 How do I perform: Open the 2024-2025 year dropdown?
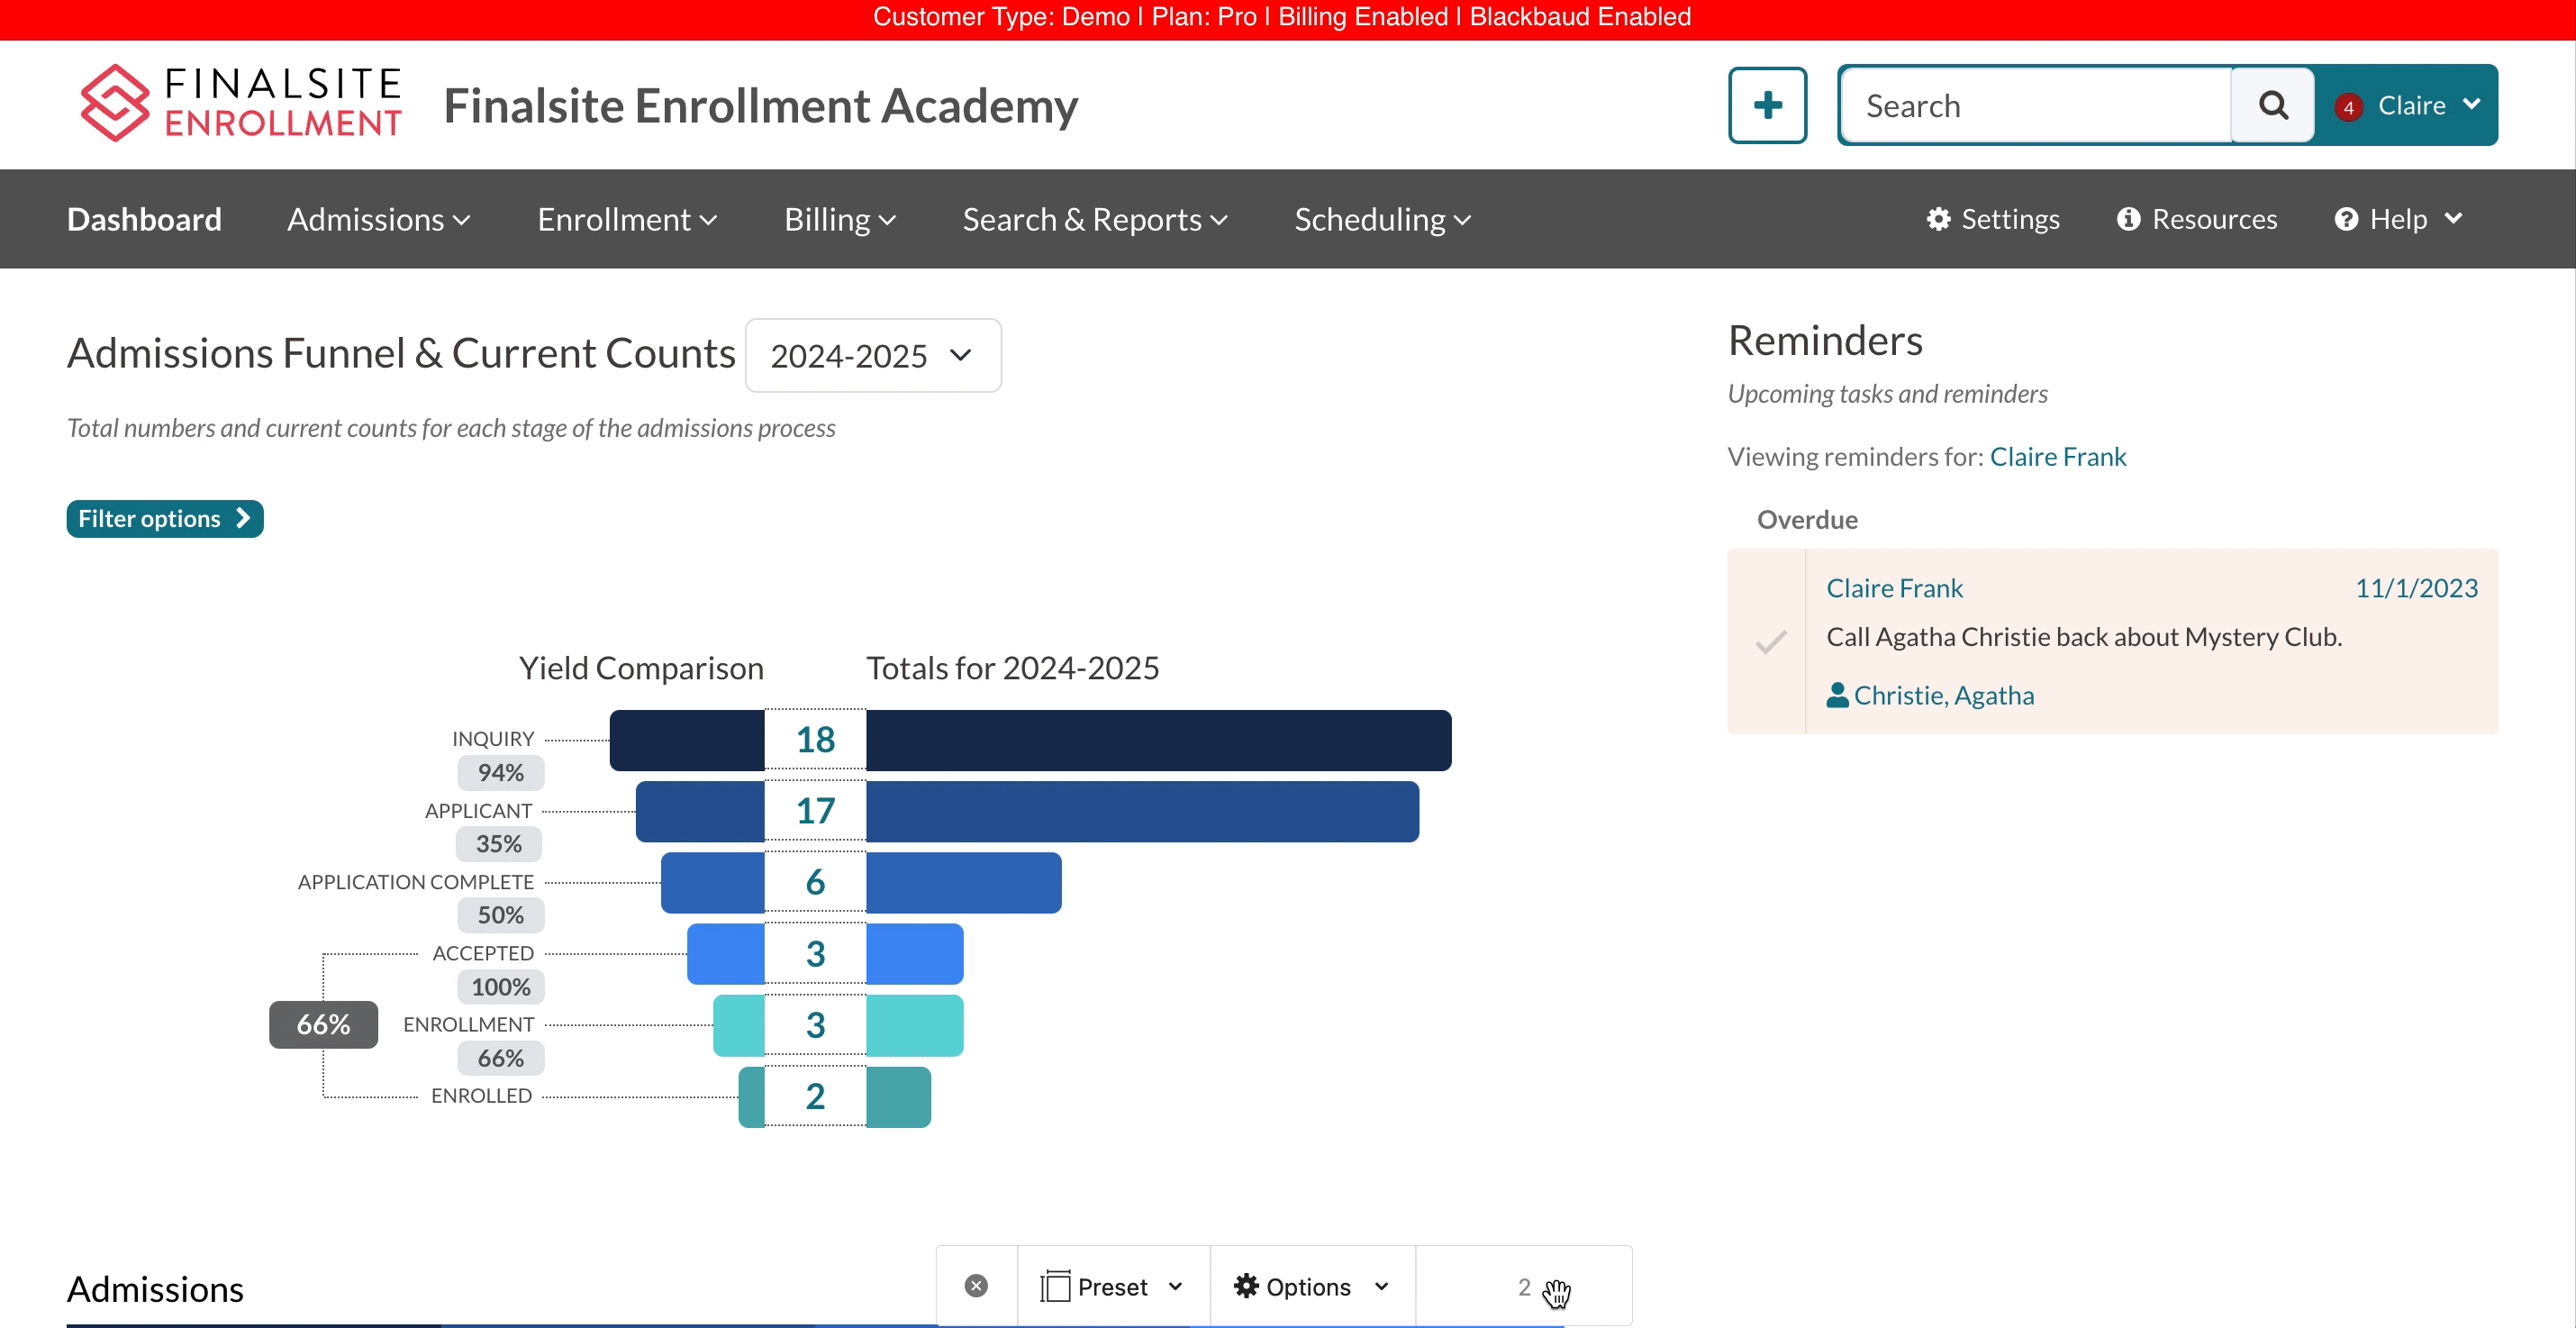coord(872,356)
